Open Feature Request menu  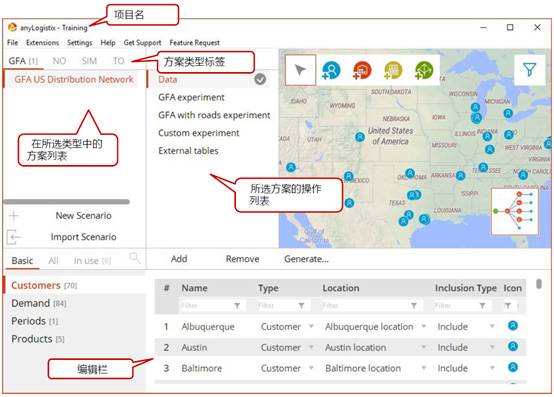pyautogui.click(x=194, y=43)
